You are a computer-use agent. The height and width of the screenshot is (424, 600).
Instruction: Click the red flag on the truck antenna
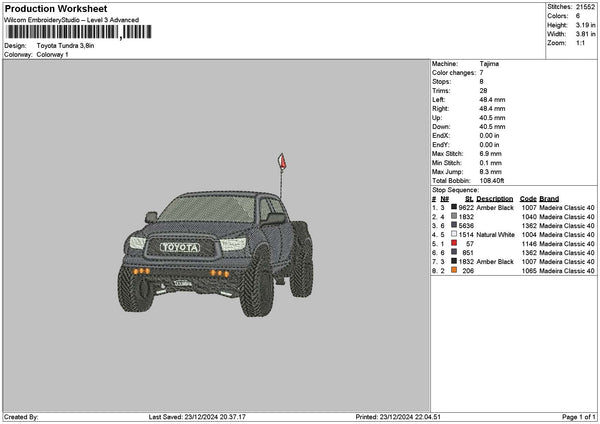pyautogui.click(x=282, y=161)
